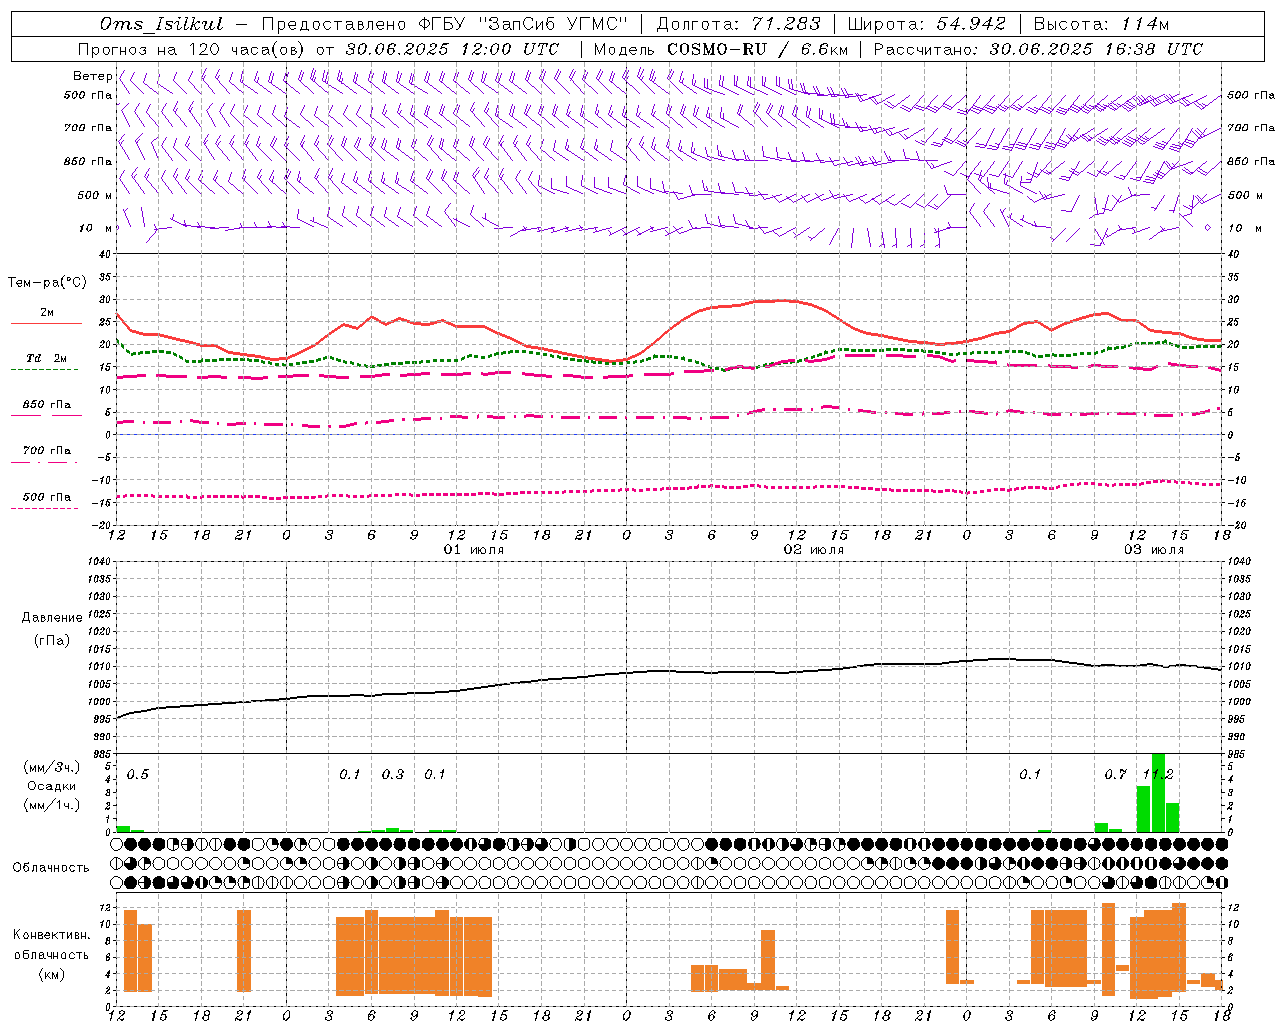Click the tallest green precipitation bar

(1158, 793)
